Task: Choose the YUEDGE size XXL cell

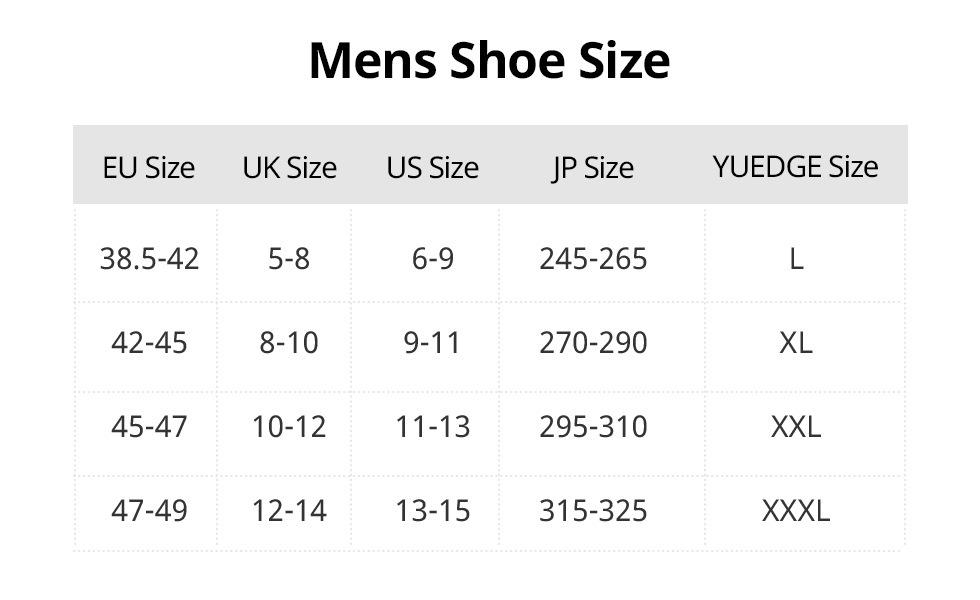Action: pos(796,427)
